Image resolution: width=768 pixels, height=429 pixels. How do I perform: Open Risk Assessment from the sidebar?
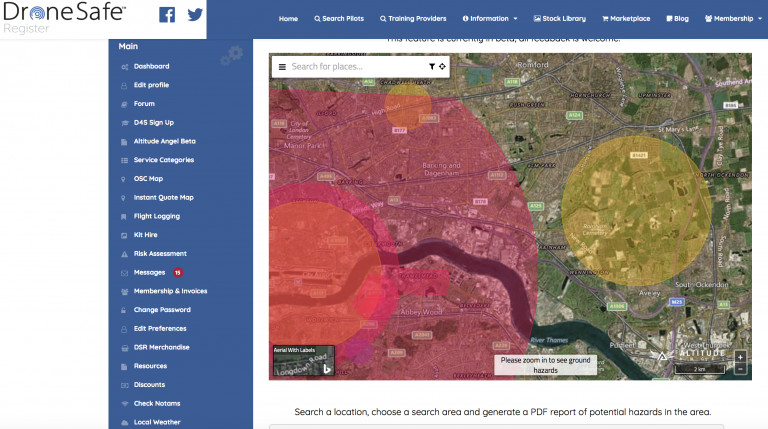coord(160,253)
